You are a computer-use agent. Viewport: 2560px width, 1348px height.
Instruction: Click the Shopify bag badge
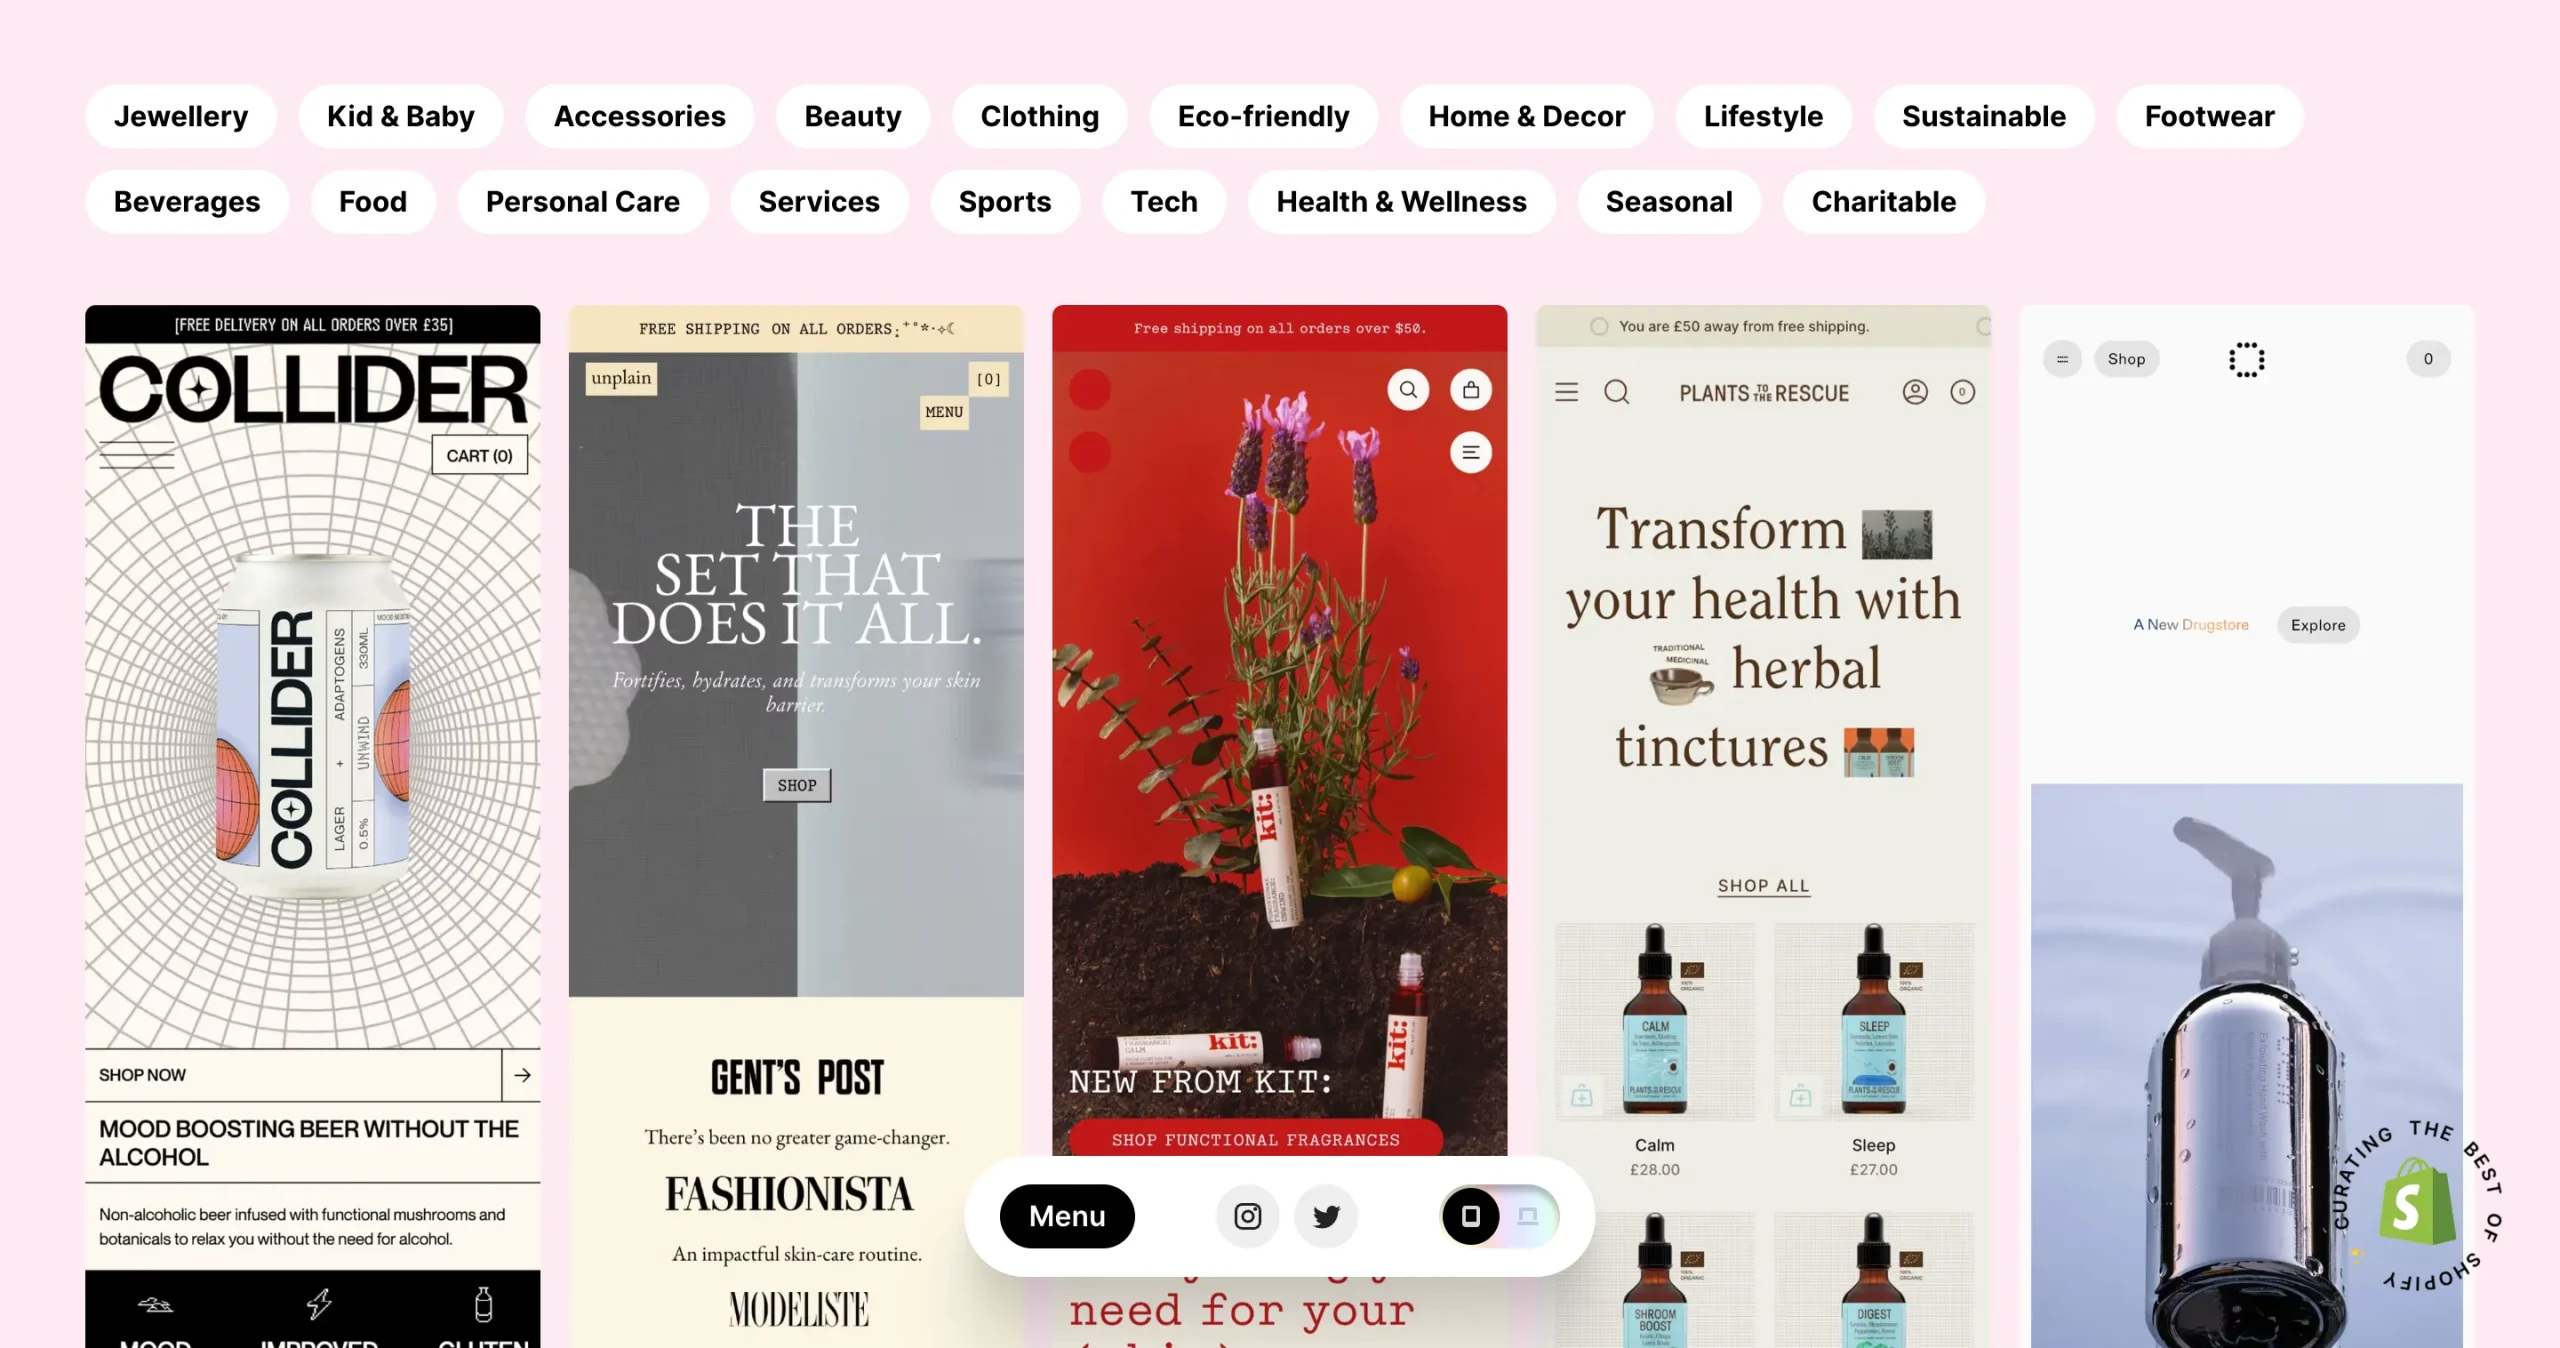pos(2417,1201)
